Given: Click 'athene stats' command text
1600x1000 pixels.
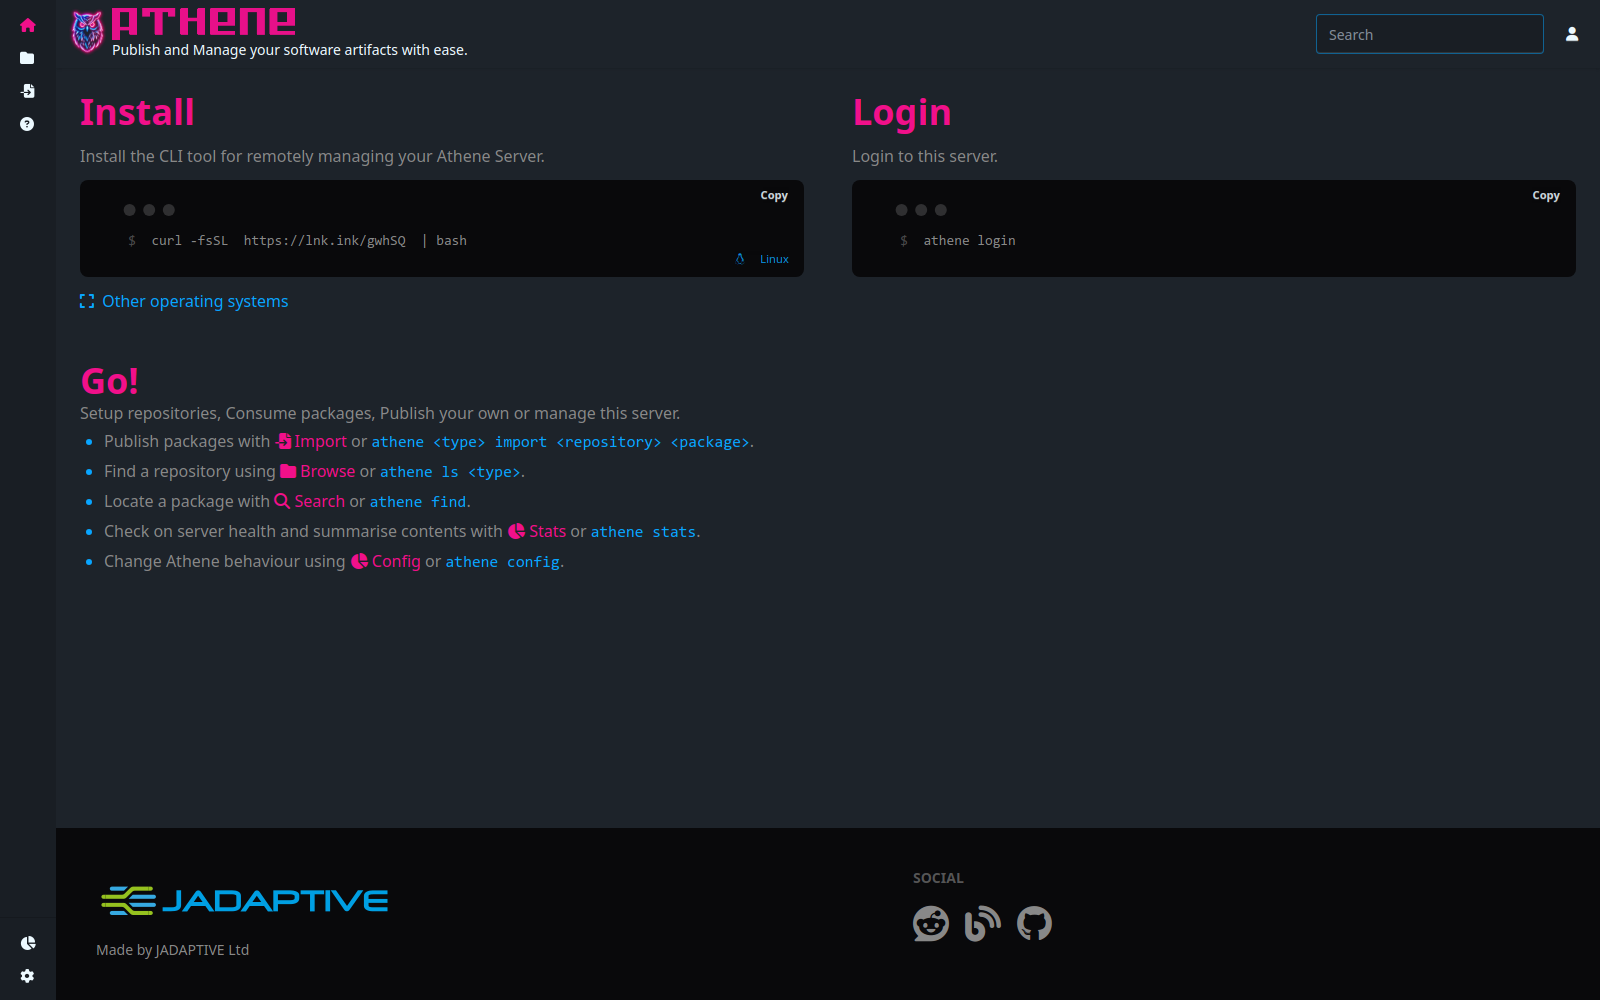Looking at the screenshot, I should 643,532.
